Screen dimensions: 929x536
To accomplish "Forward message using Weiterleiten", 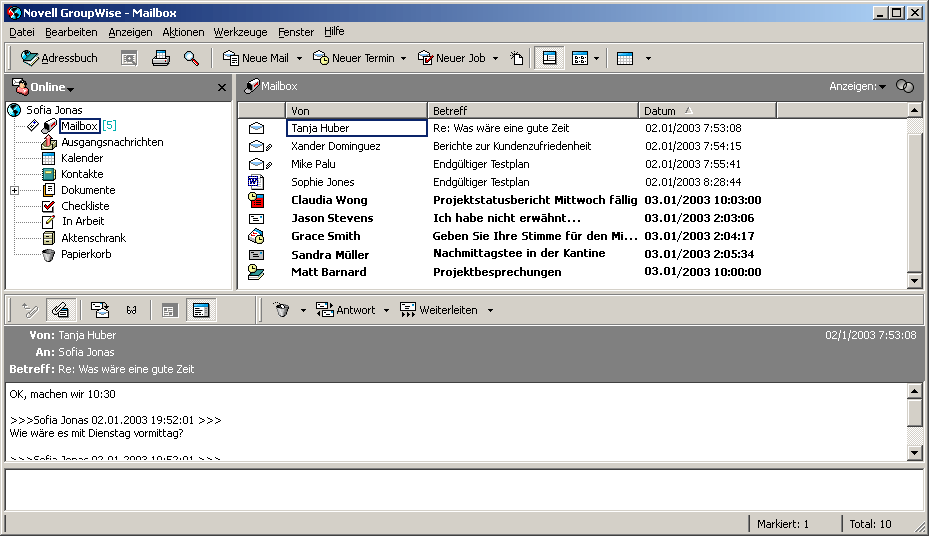I will pos(439,310).
